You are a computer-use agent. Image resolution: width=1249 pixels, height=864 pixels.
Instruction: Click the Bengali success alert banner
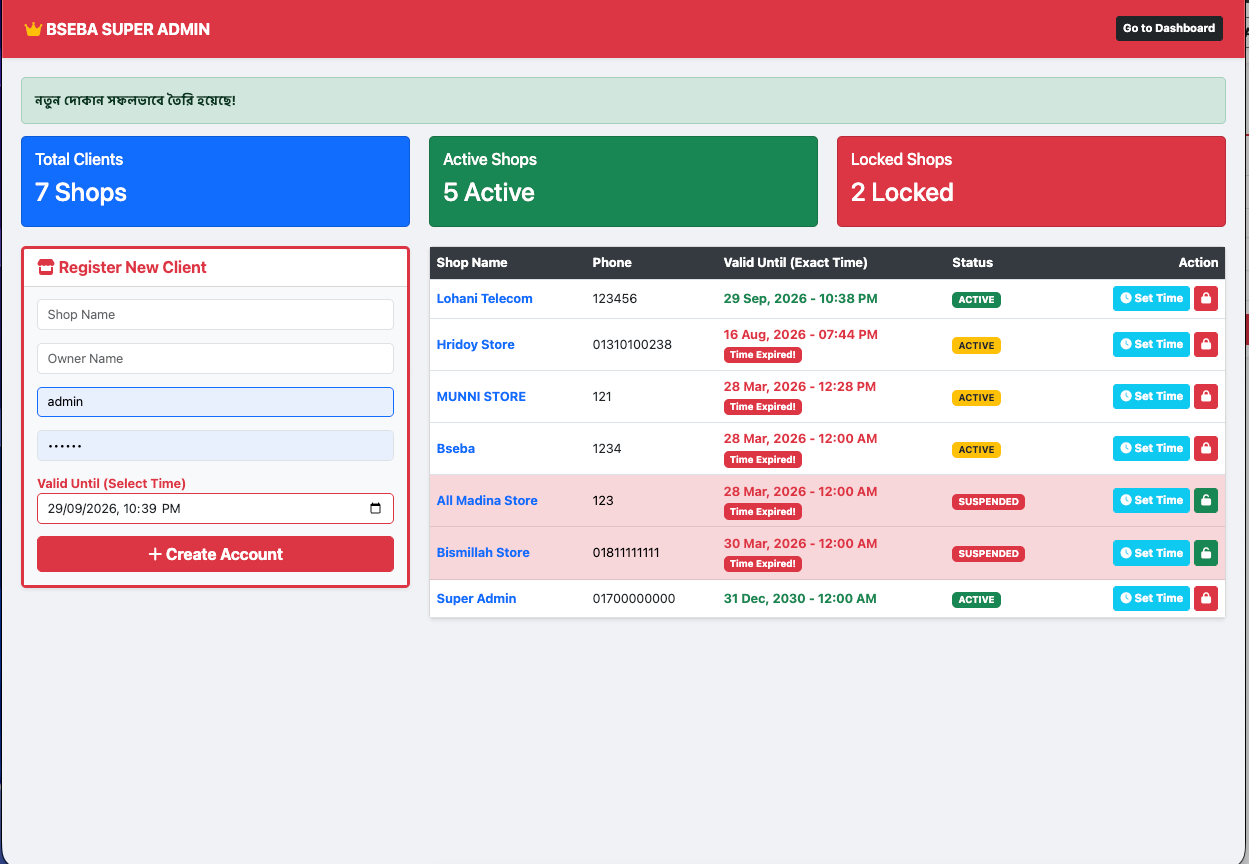623,100
